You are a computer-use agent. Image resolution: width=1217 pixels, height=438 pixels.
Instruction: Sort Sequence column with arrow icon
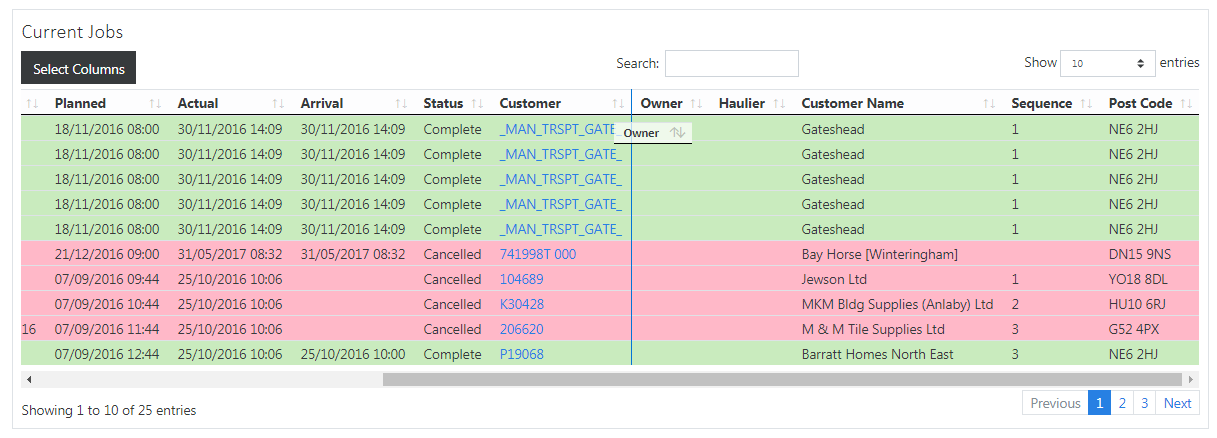pyautogui.click(x=1086, y=104)
